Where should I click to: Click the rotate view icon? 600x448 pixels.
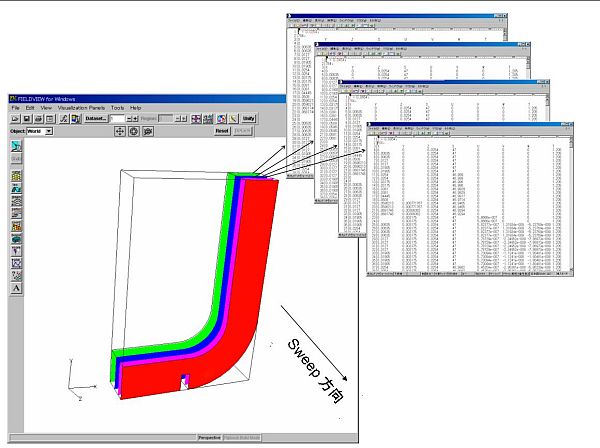click(134, 131)
